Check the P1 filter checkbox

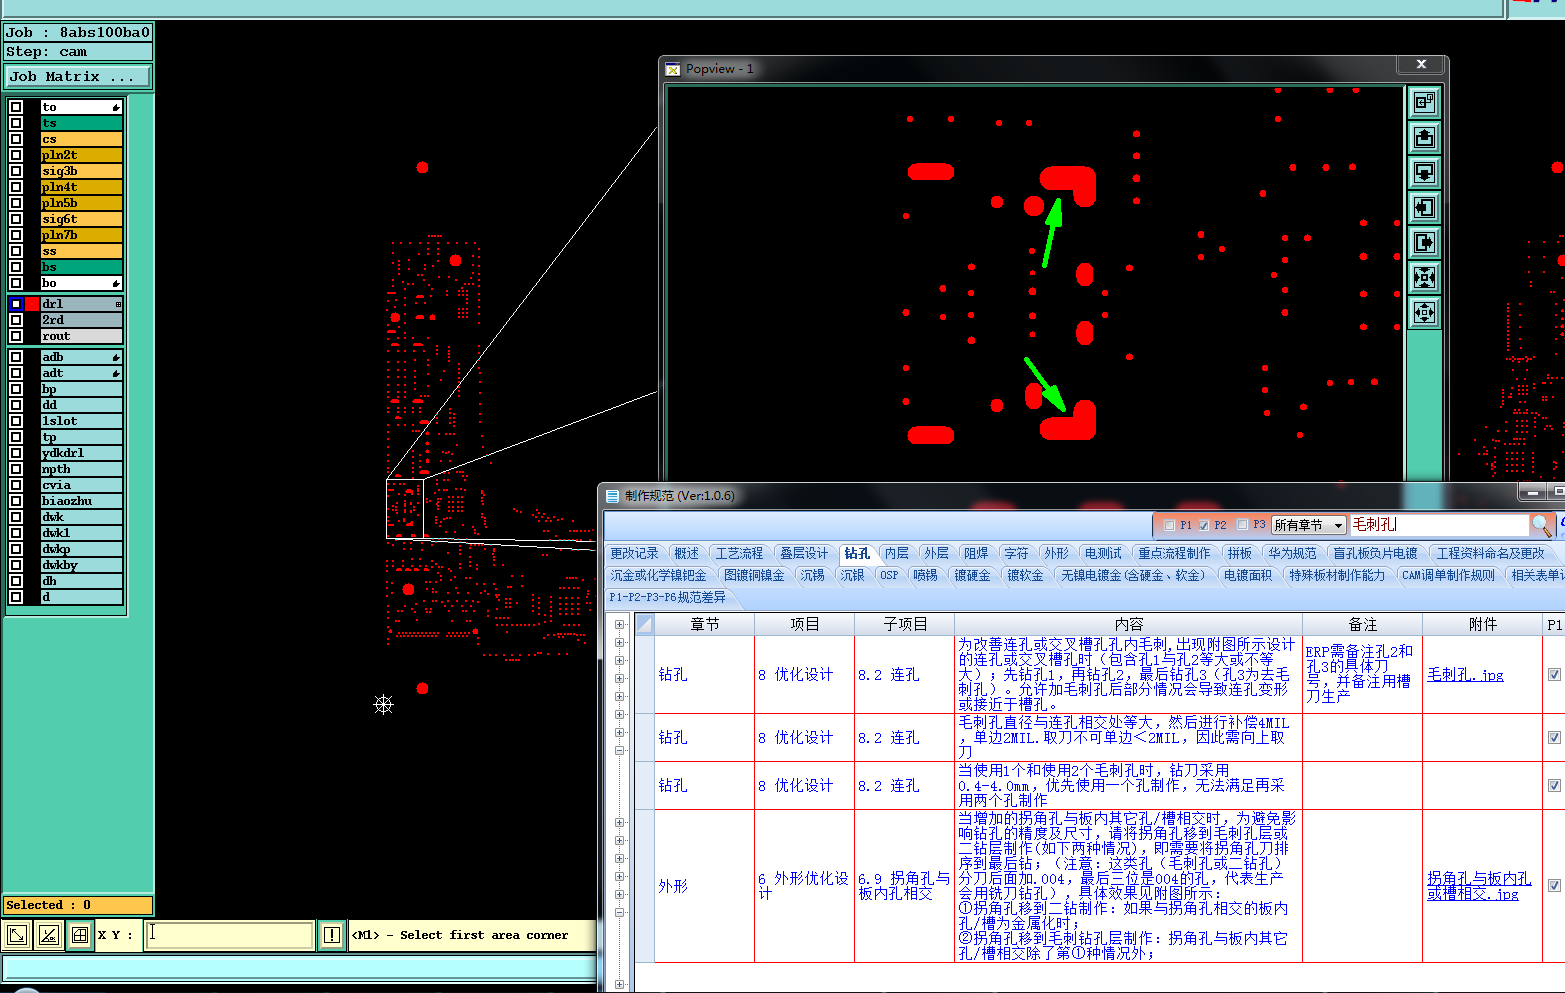pyautogui.click(x=1169, y=525)
